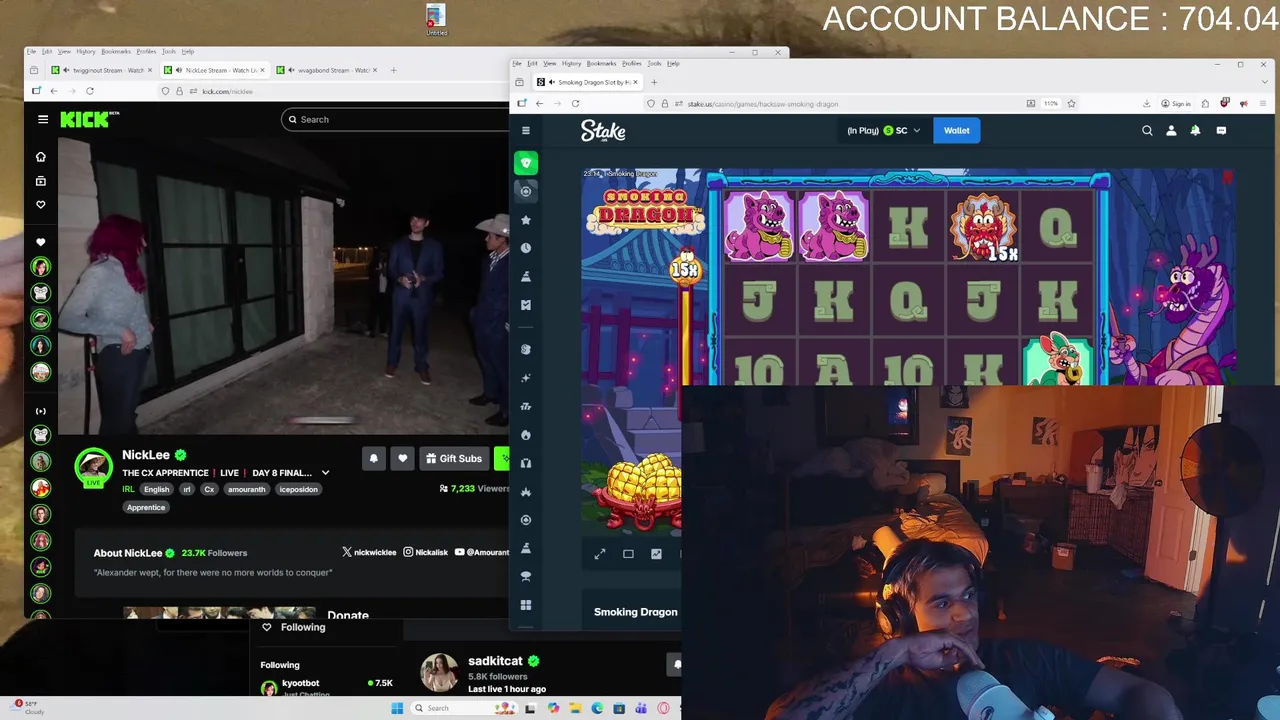Open new tab in Kick browser window
Screen dimensions: 1280x720
(x=393, y=70)
